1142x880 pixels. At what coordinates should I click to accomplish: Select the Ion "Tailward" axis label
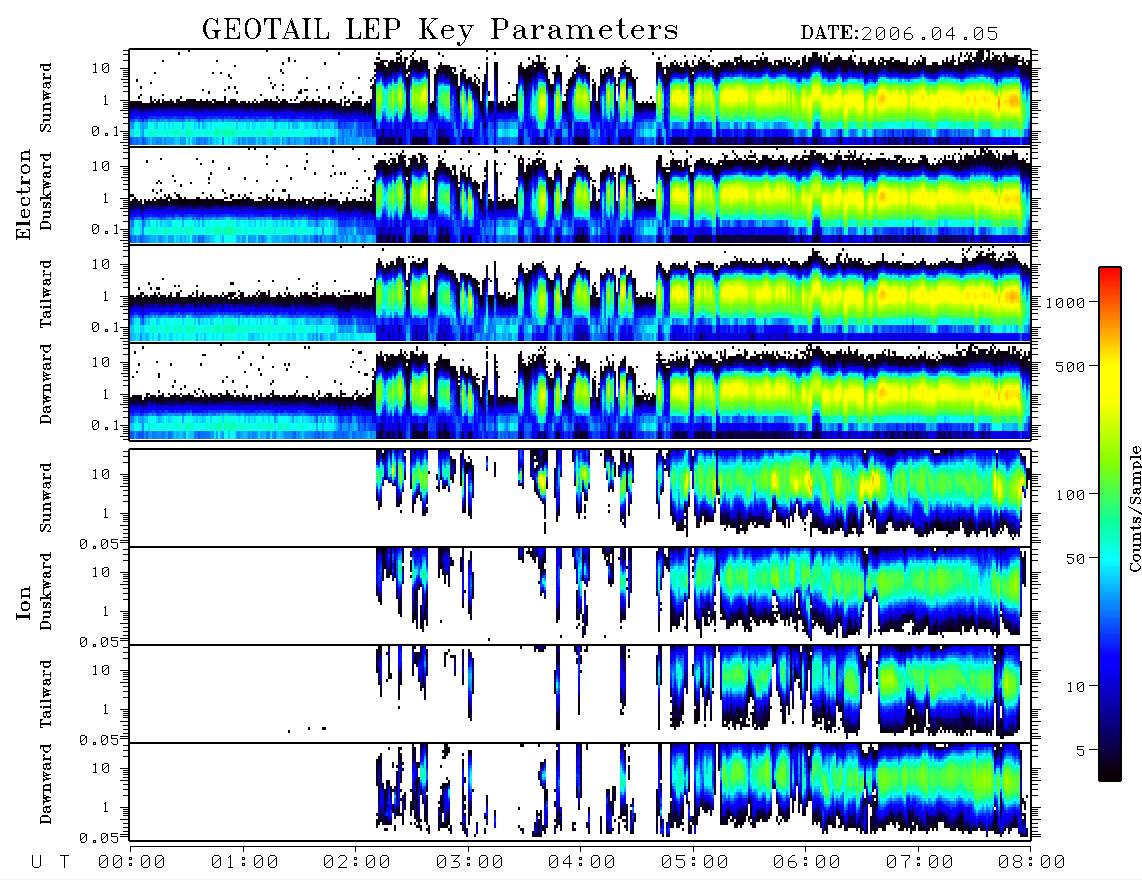46,694
